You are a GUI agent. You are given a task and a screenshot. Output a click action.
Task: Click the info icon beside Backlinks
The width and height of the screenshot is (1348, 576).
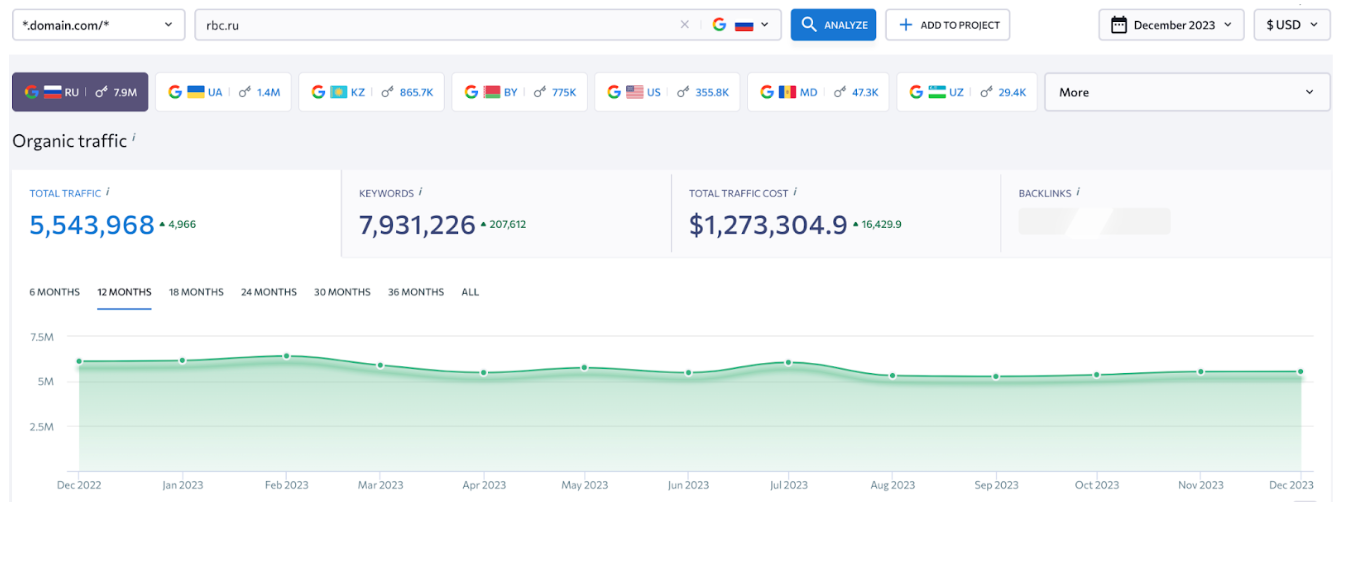(x=1078, y=192)
